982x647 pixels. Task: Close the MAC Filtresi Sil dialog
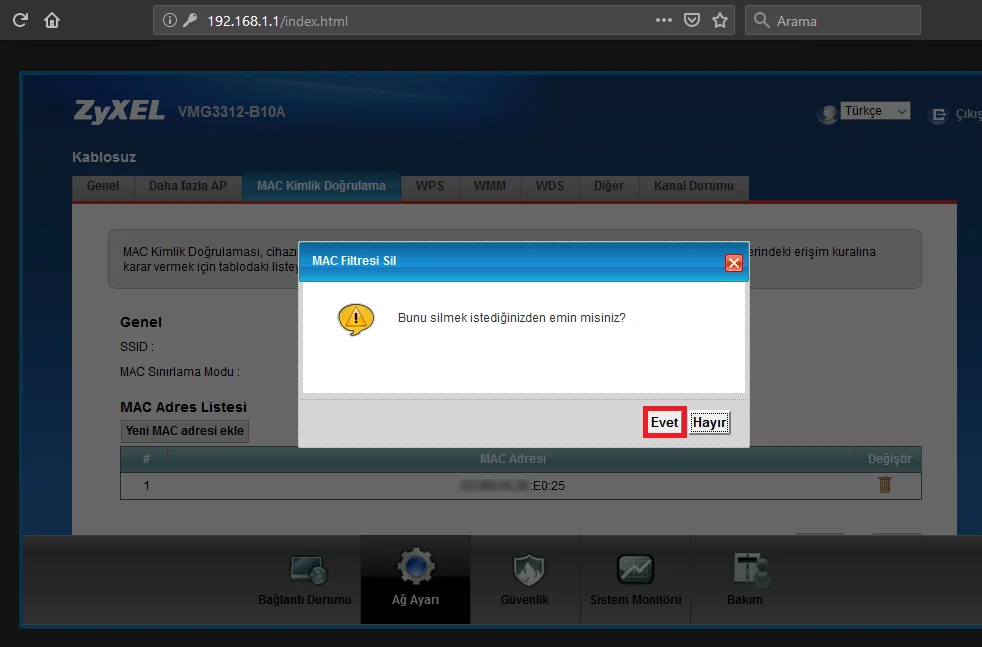click(x=733, y=263)
